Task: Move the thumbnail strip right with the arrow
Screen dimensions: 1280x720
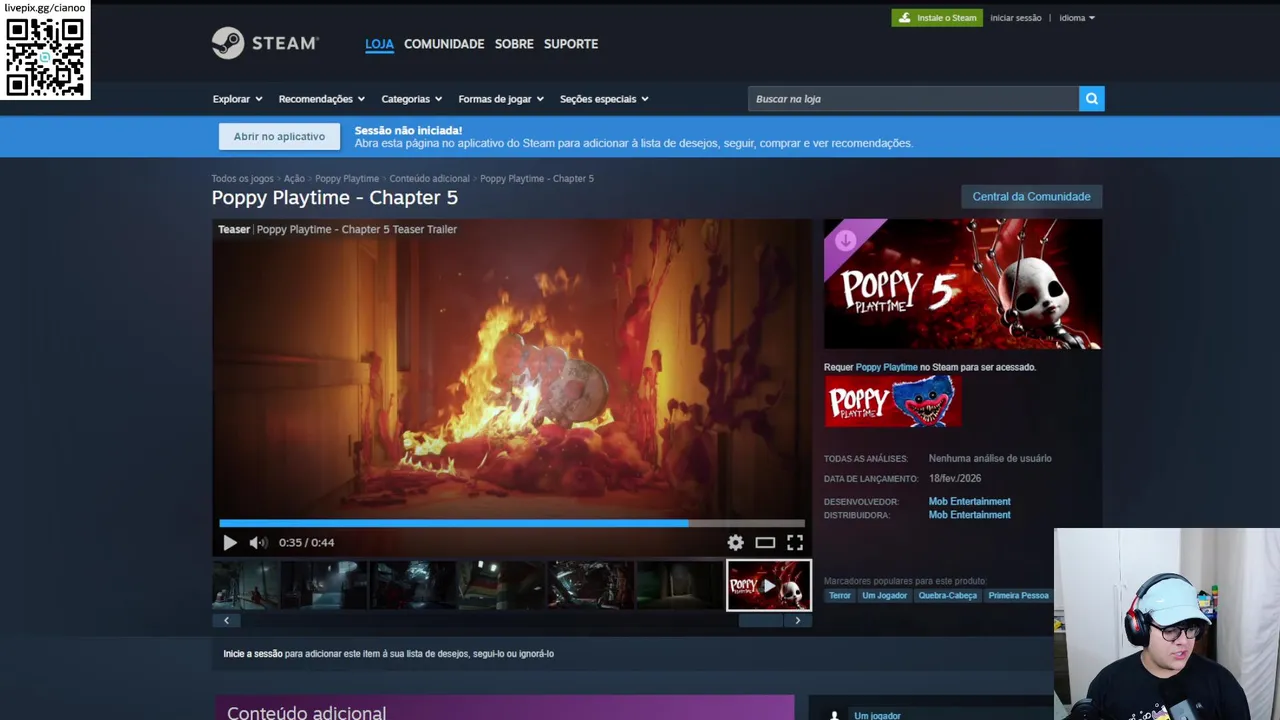Action: (x=797, y=621)
